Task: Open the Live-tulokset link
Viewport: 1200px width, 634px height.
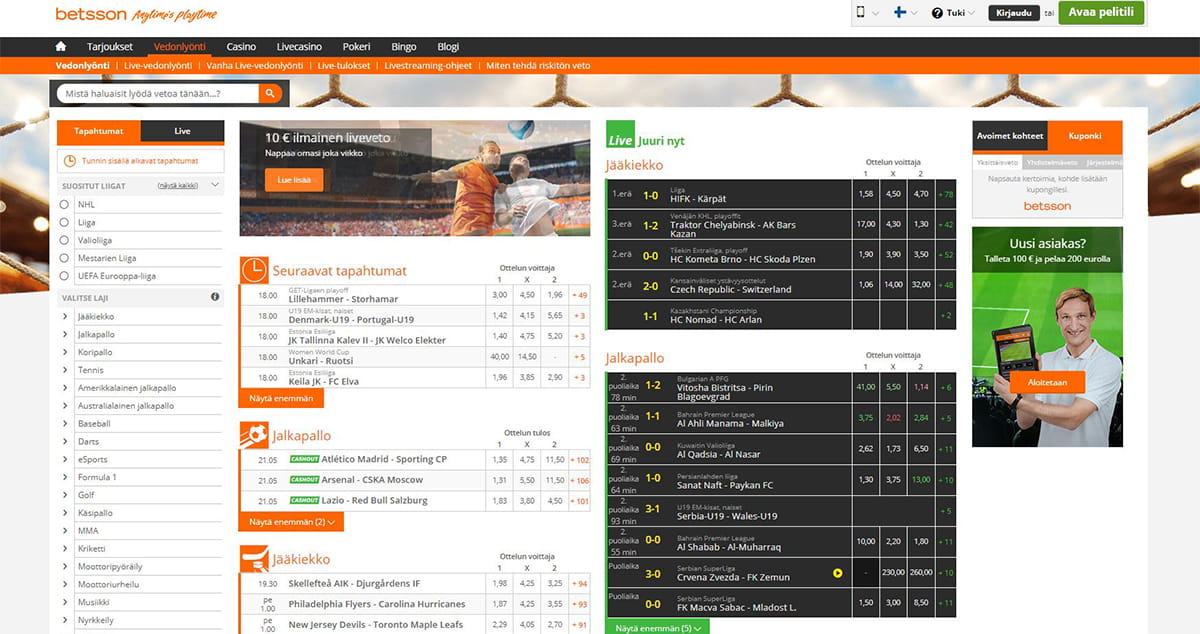Action: pos(344,66)
